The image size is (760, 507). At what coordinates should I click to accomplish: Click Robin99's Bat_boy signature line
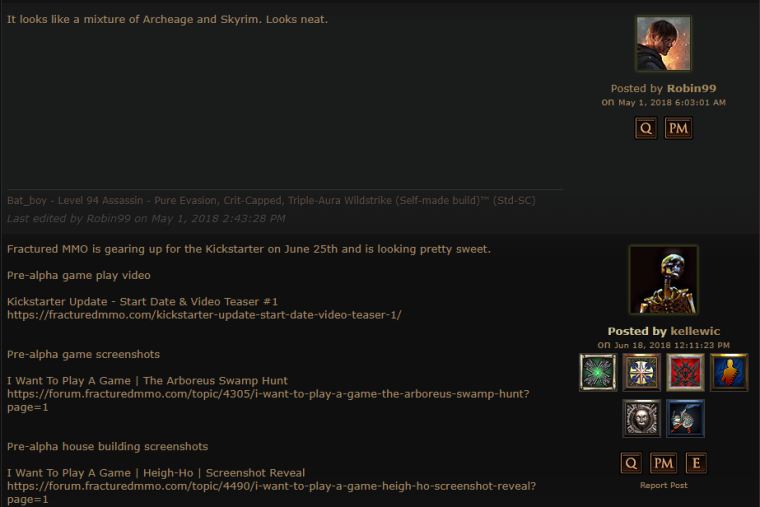[271, 200]
